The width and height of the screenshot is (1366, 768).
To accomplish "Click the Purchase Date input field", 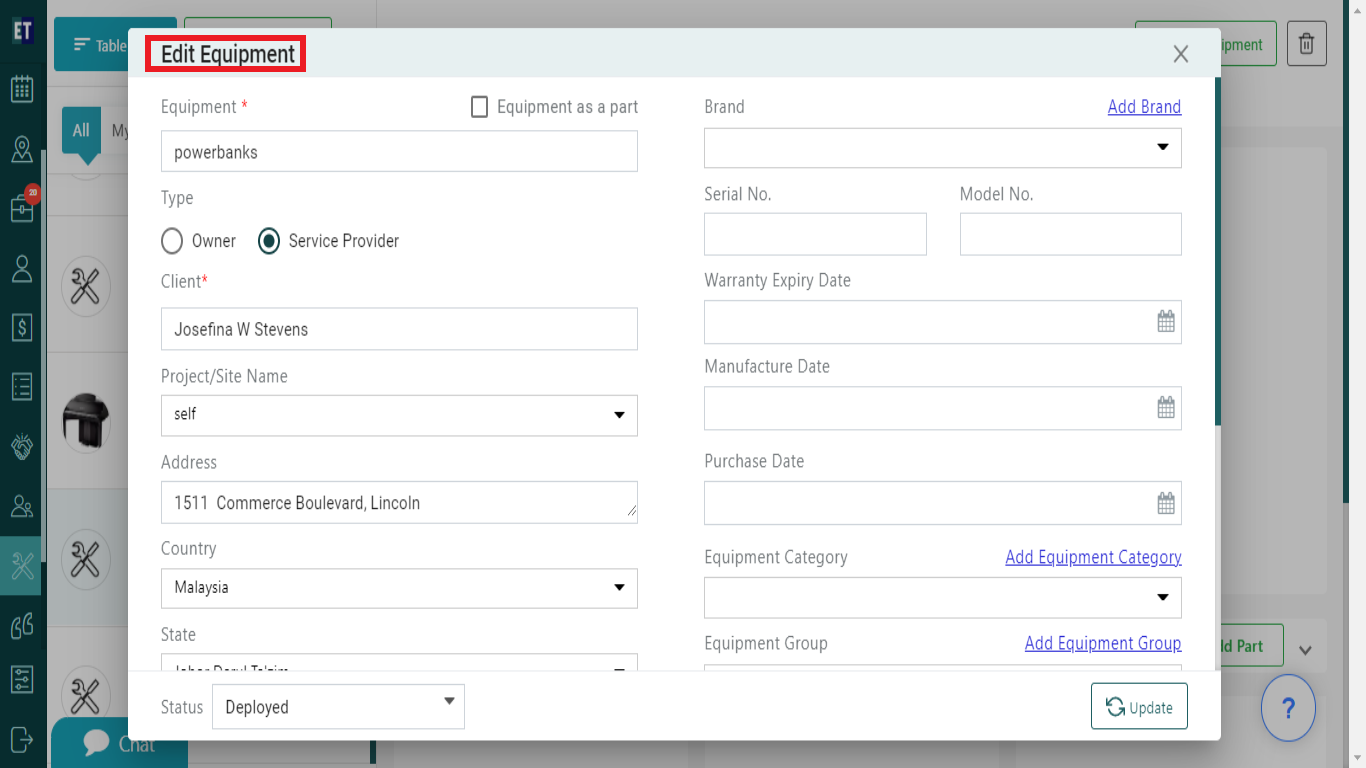I will pos(942,503).
